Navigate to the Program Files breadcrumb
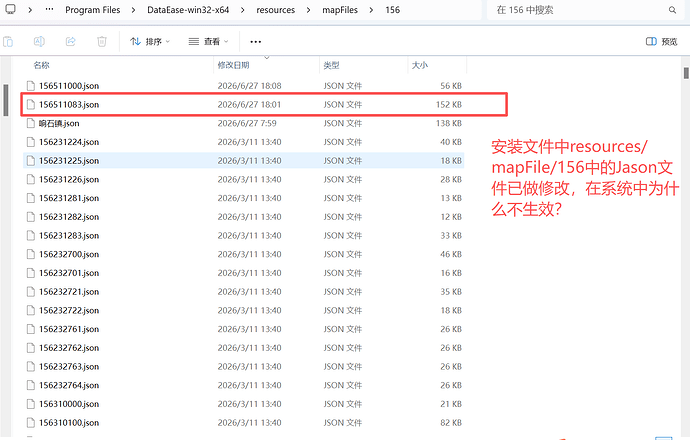Screen dimensions: 690x440 (92, 10)
